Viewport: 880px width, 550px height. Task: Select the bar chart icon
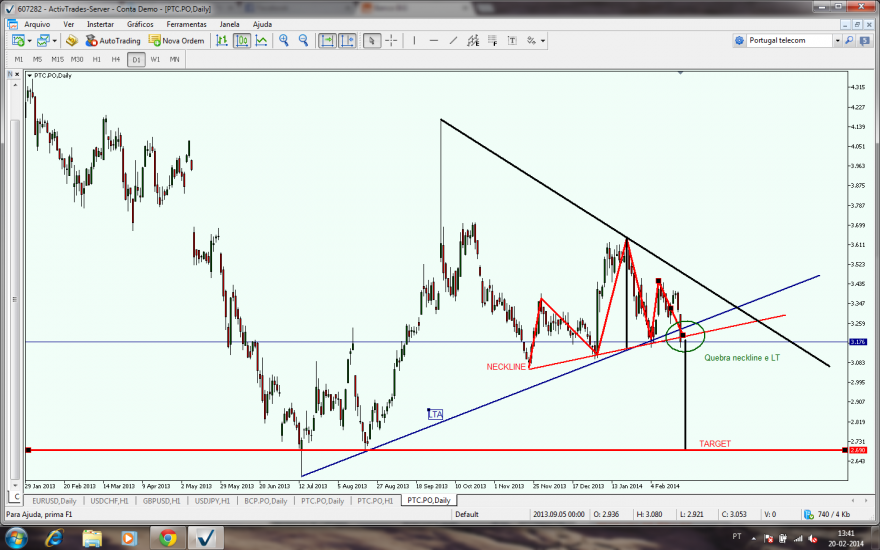coord(222,40)
